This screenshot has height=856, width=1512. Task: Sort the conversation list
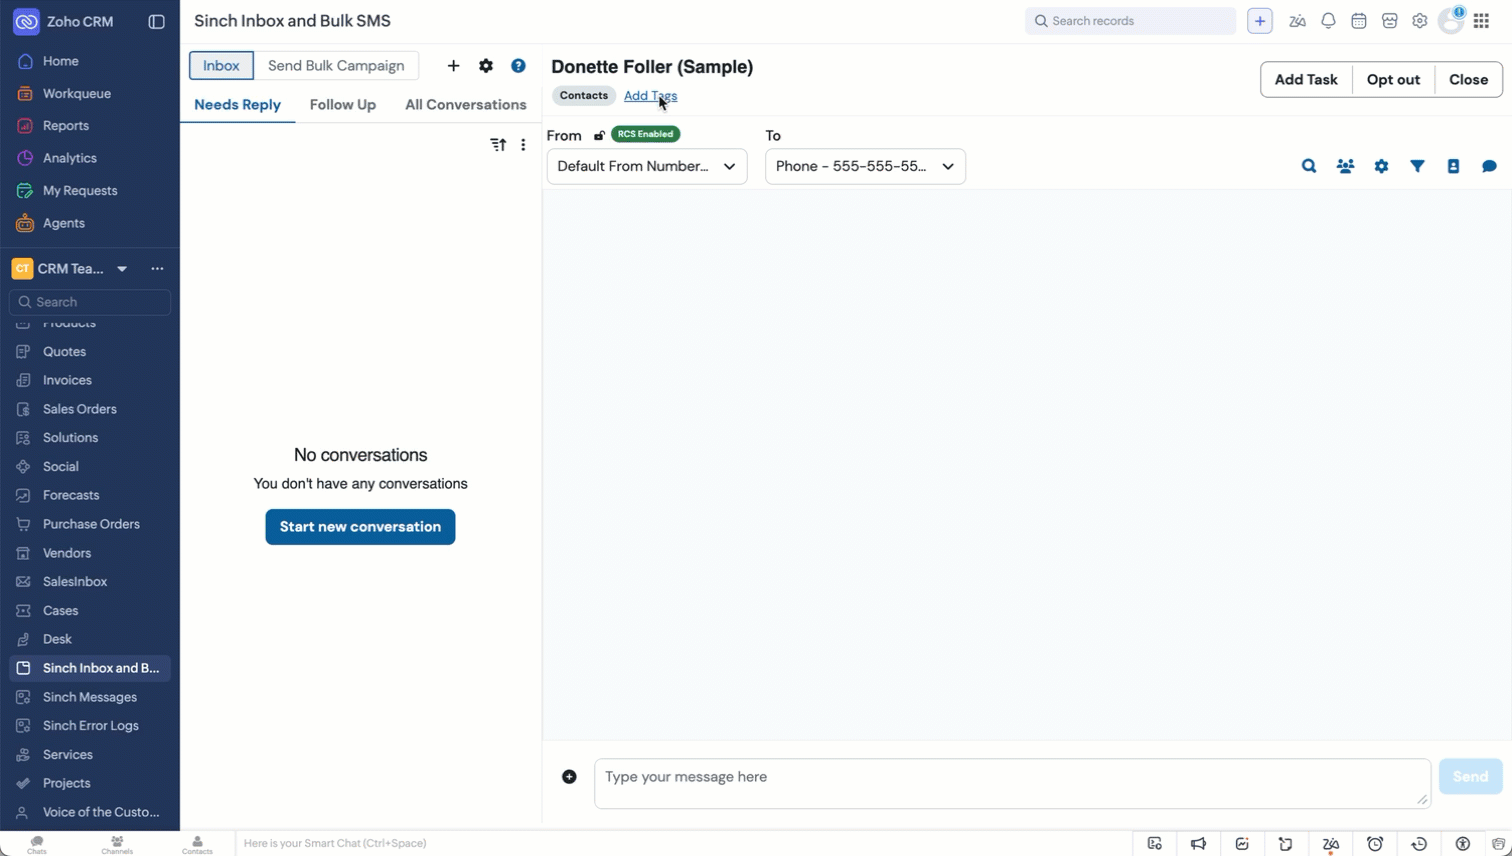498,145
